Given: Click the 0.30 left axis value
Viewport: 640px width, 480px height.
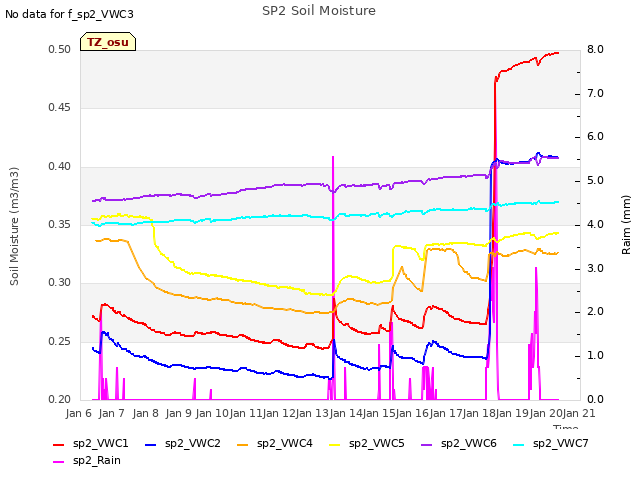Looking at the screenshot, I should coord(60,282).
